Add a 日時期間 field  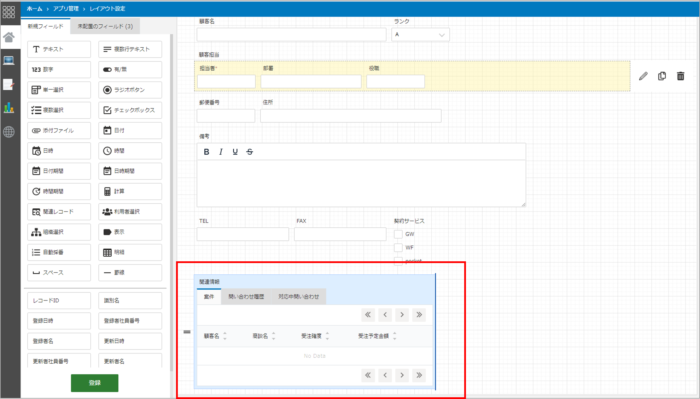[130, 171]
